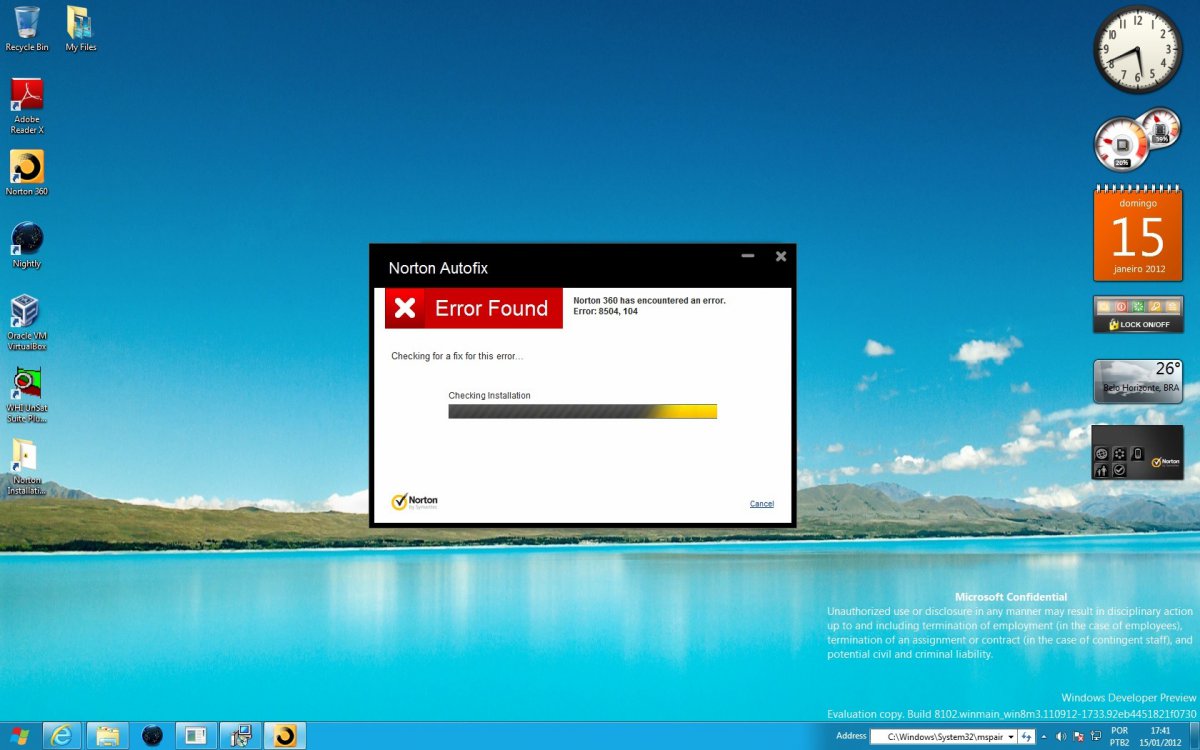
Task: Click the key icon in lock gadget
Action: pyautogui.click(x=1154, y=306)
